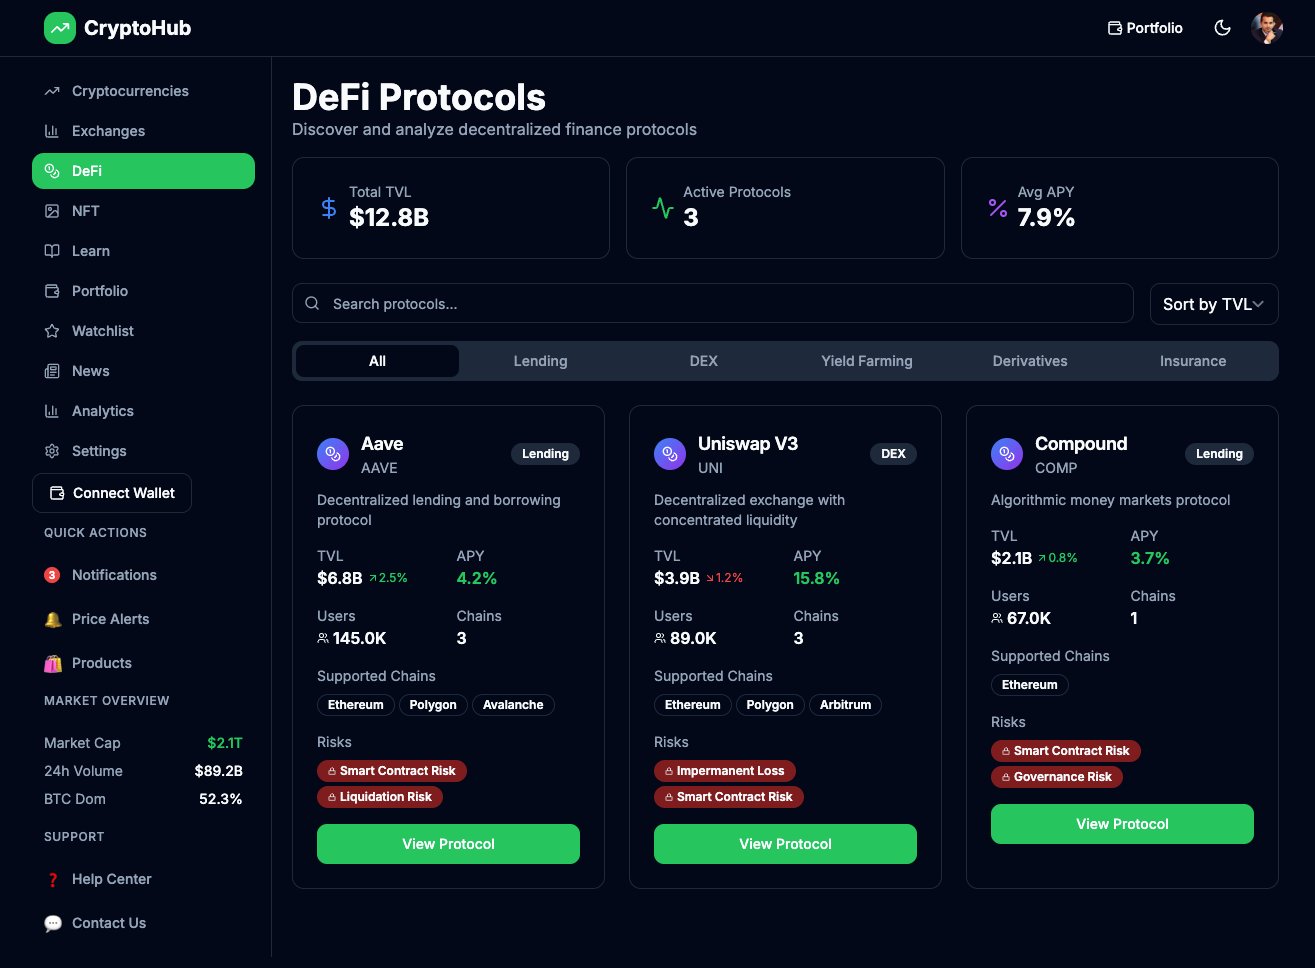Click the 15.8% APY value on Uniswap
The image size is (1315, 968).
816,578
